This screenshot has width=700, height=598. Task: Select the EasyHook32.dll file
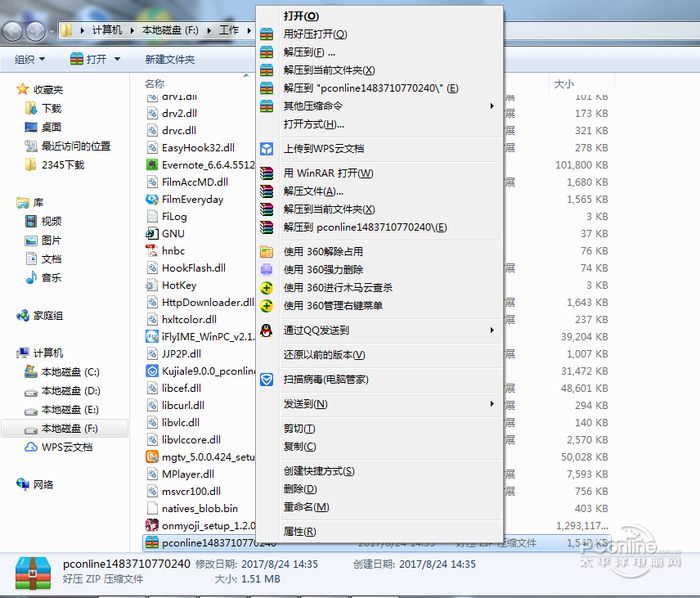pos(191,148)
